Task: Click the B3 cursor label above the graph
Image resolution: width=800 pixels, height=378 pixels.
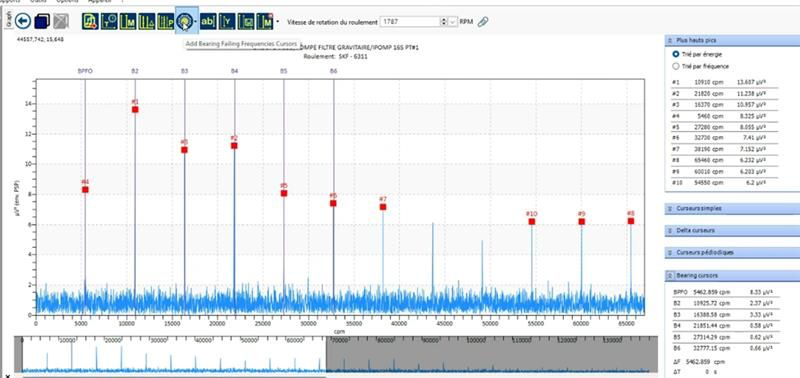Action: click(185, 71)
